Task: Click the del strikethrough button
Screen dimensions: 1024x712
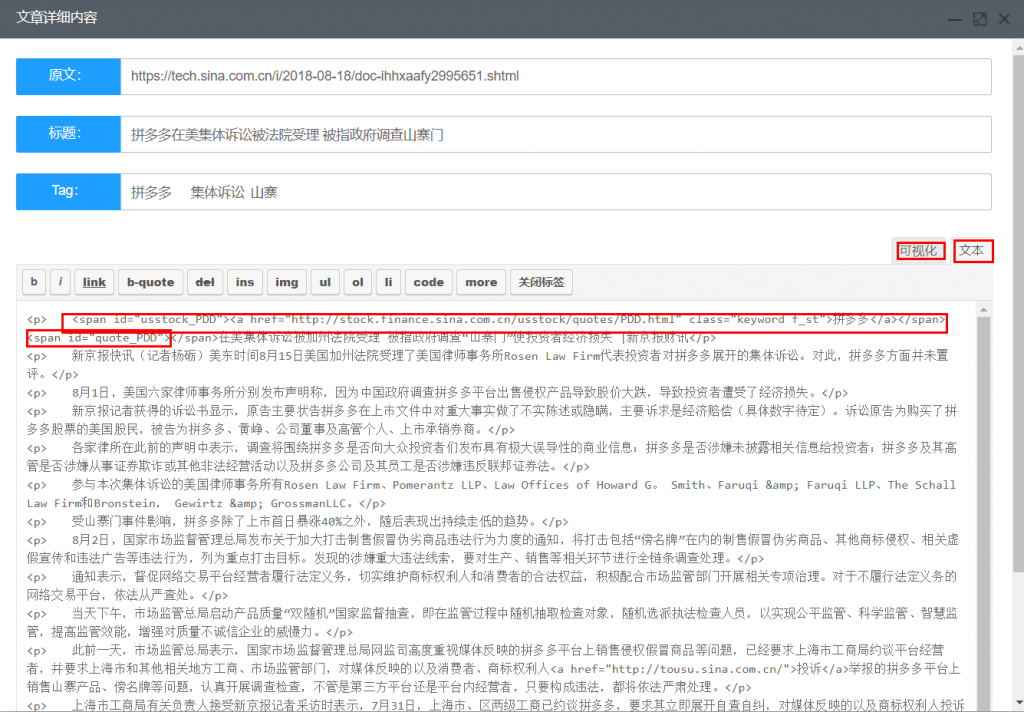Action: click(x=205, y=282)
